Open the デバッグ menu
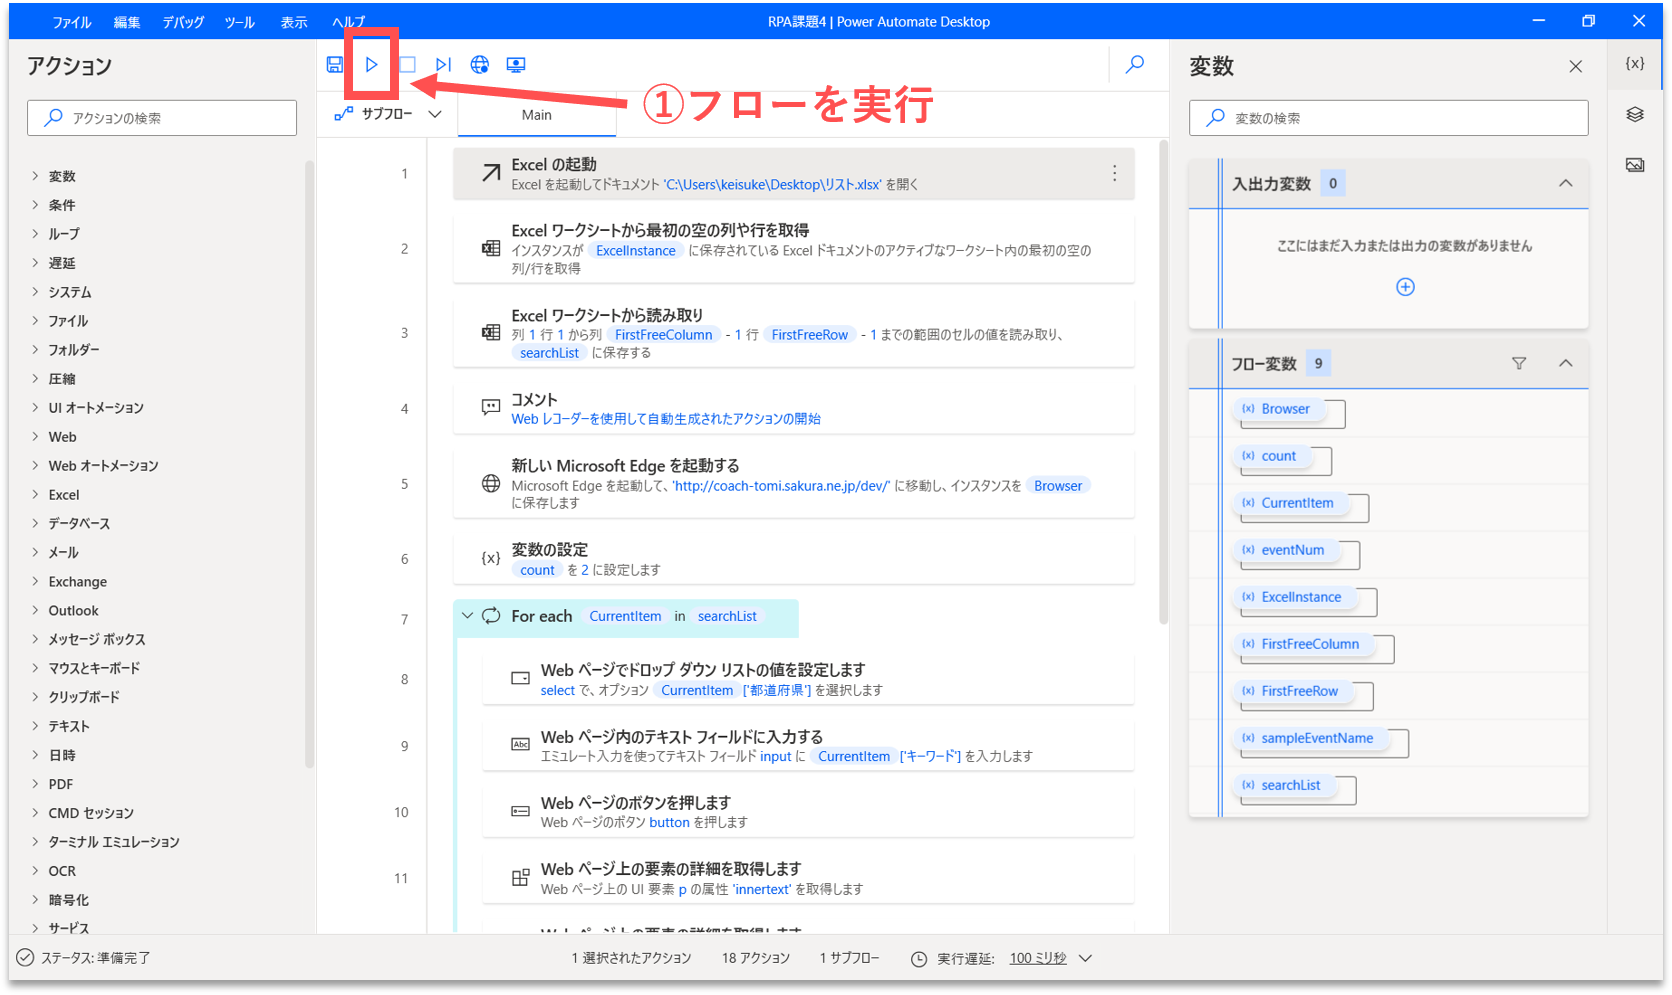 pyautogui.click(x=183, y=22)
